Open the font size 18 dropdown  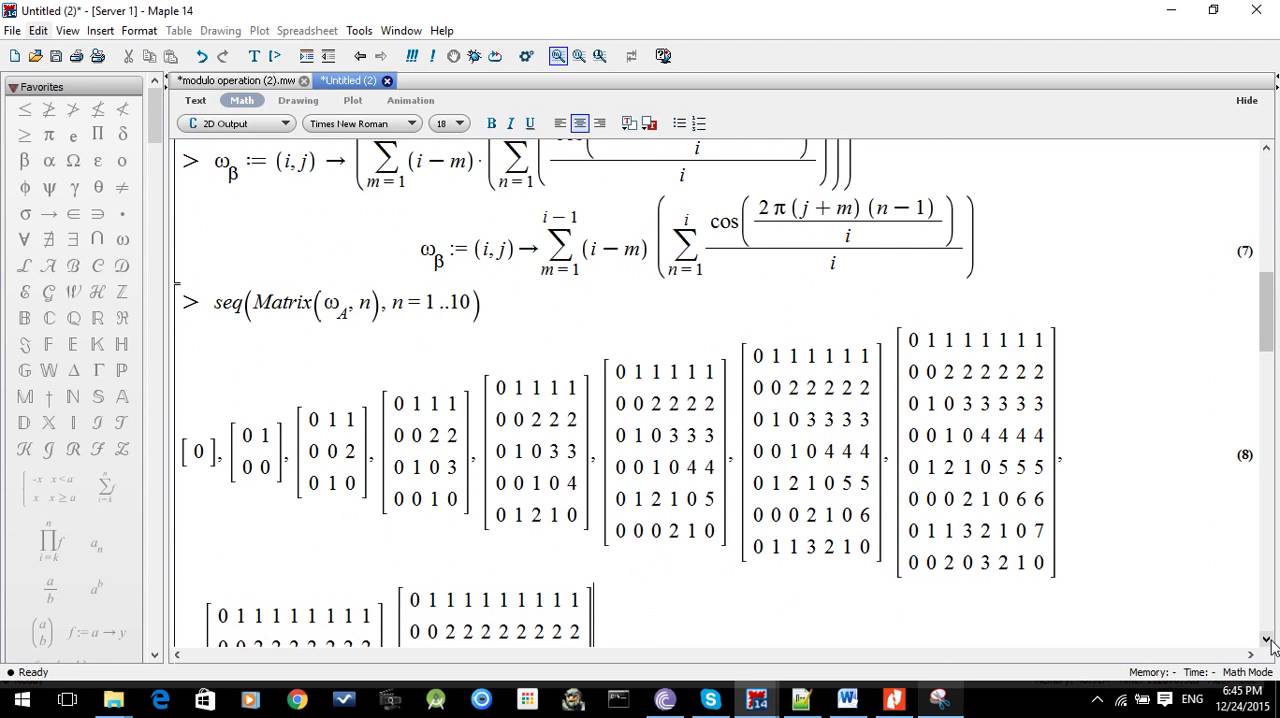click(449, 124)
